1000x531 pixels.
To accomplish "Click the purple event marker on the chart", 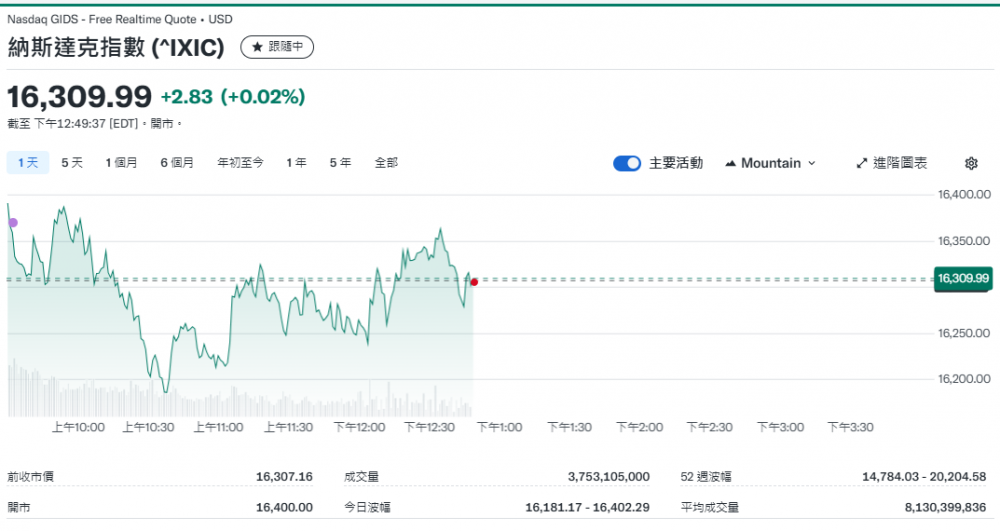I will [x=13, y=222].
